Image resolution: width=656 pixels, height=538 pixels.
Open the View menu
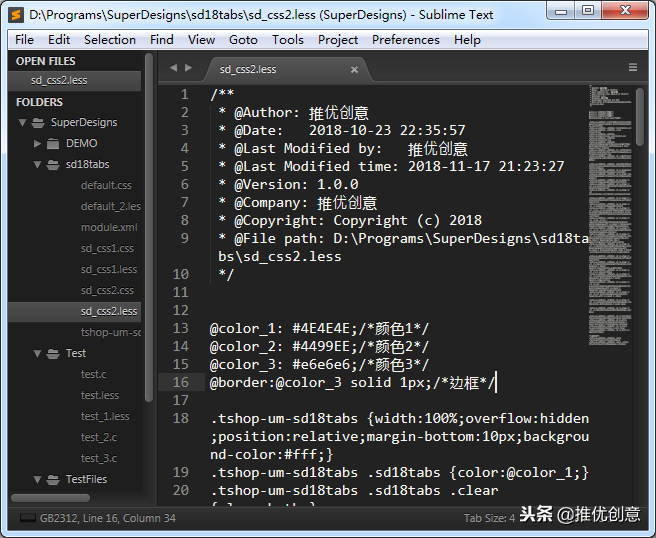point(201,40)
